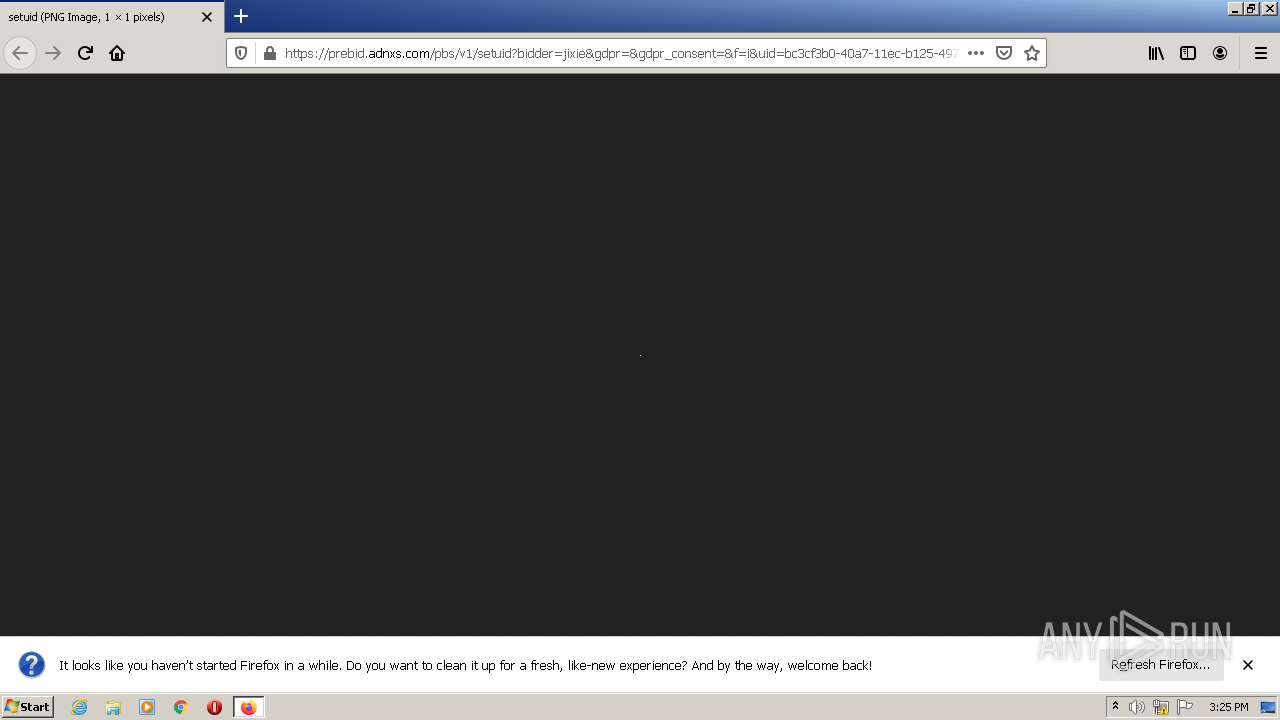
Task: Launch Google Chrome from taskbar
Action: [x=181, y=707]
